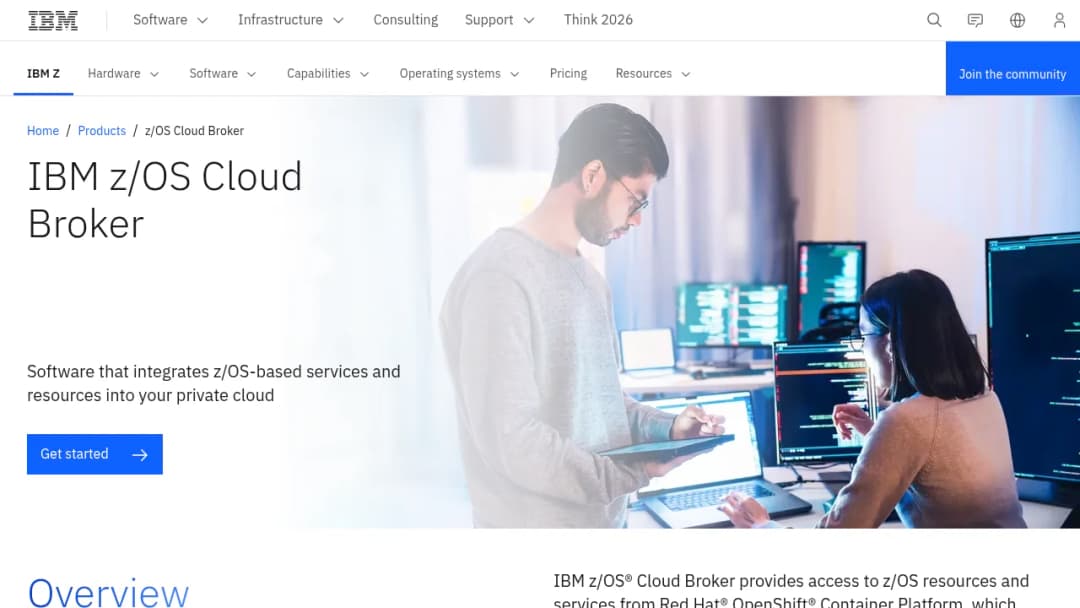The height and width of the screenshot is (608, 1080).
Task: Go to Products breadcrumb
Action: 102,131
